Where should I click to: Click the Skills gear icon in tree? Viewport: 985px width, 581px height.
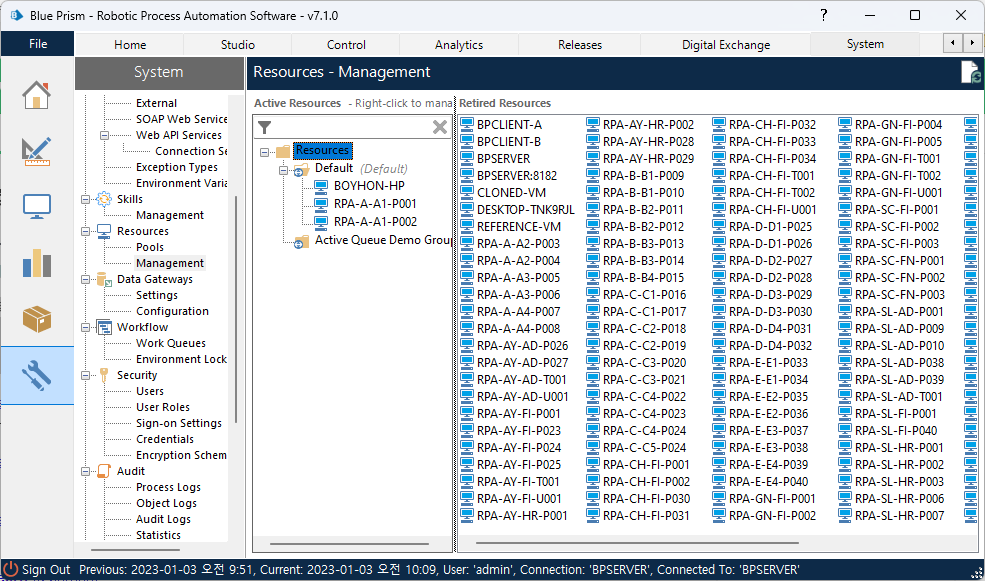(x=104, y=199)
